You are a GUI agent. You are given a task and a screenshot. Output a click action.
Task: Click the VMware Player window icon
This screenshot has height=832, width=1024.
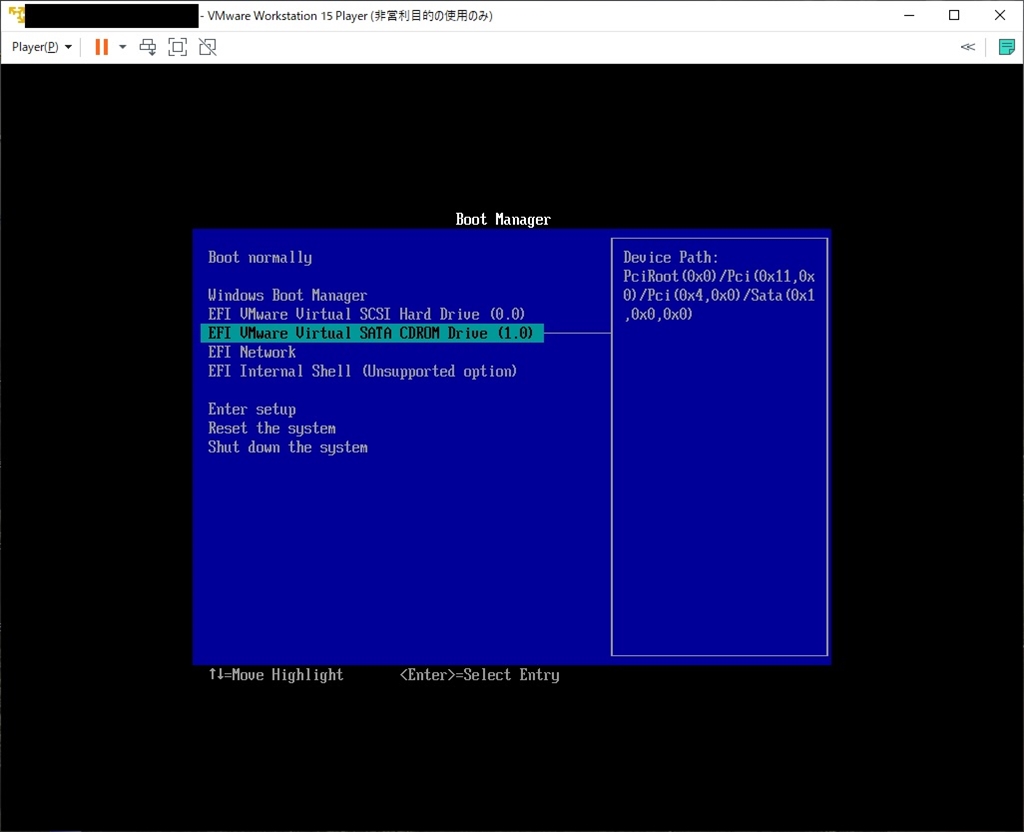click(16, 14)
